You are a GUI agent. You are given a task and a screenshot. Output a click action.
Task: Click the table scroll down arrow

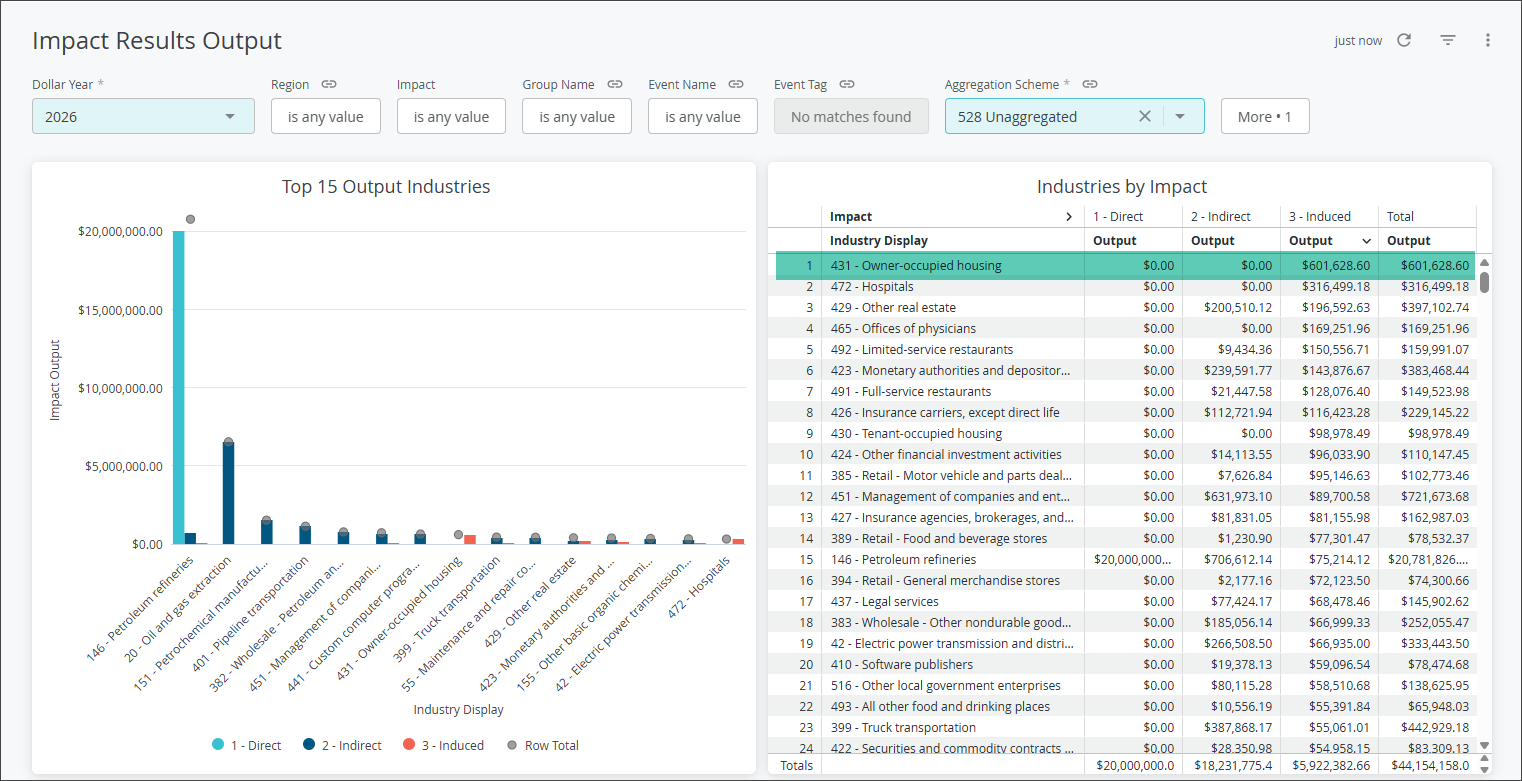tap(1484, 746)
